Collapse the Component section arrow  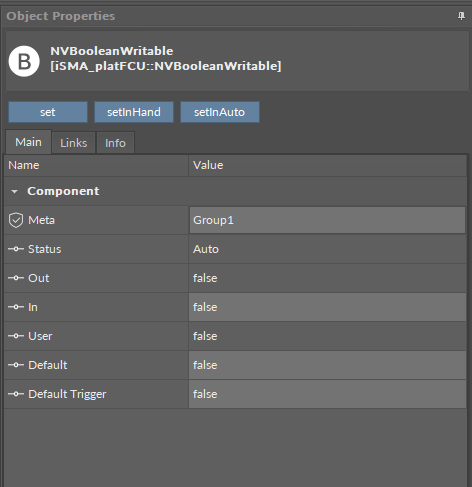14,191
